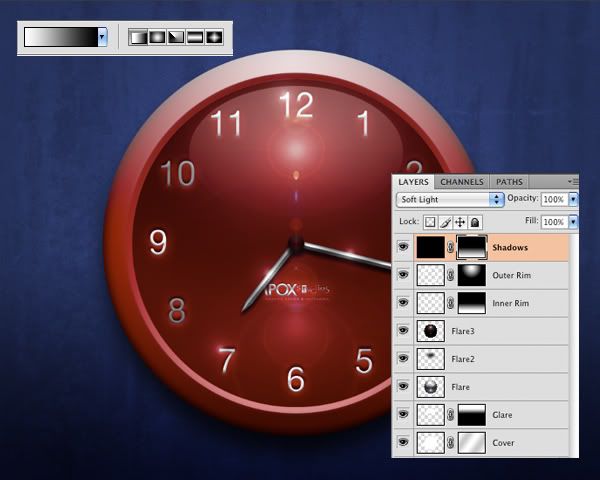Hide the Cover layer eye icon
Image resolution: width=600 pixels, height=480 pixels.
(403, 441)
